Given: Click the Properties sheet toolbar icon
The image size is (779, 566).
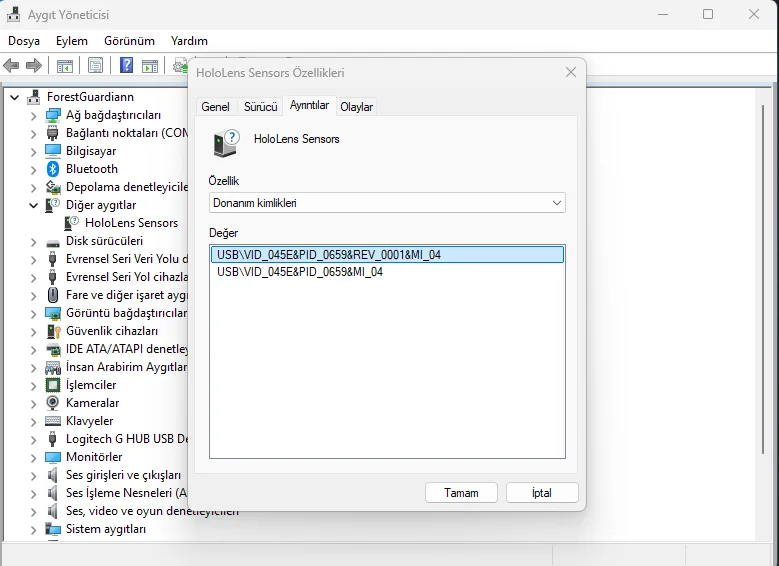Looking at the screenshot, I should [95, 65].
